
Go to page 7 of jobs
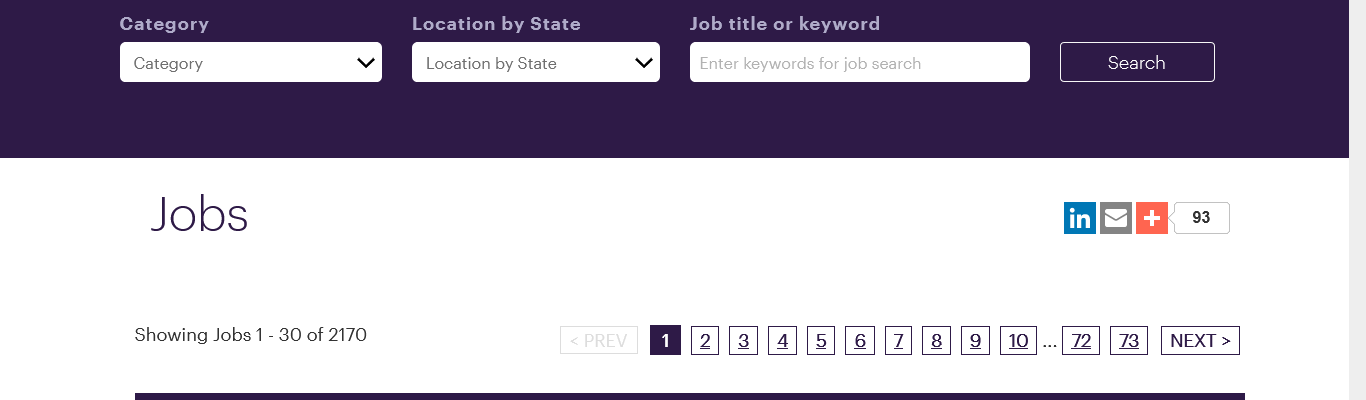898,341
